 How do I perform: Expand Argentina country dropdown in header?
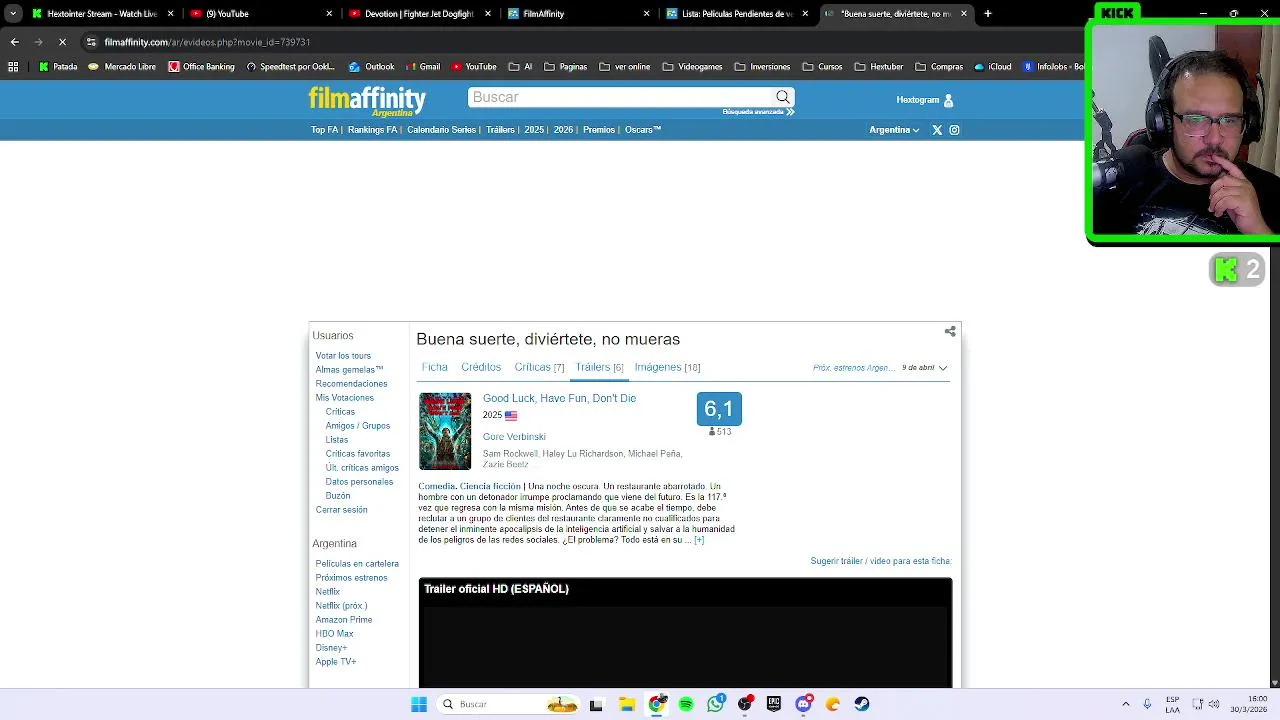point(894,130)
